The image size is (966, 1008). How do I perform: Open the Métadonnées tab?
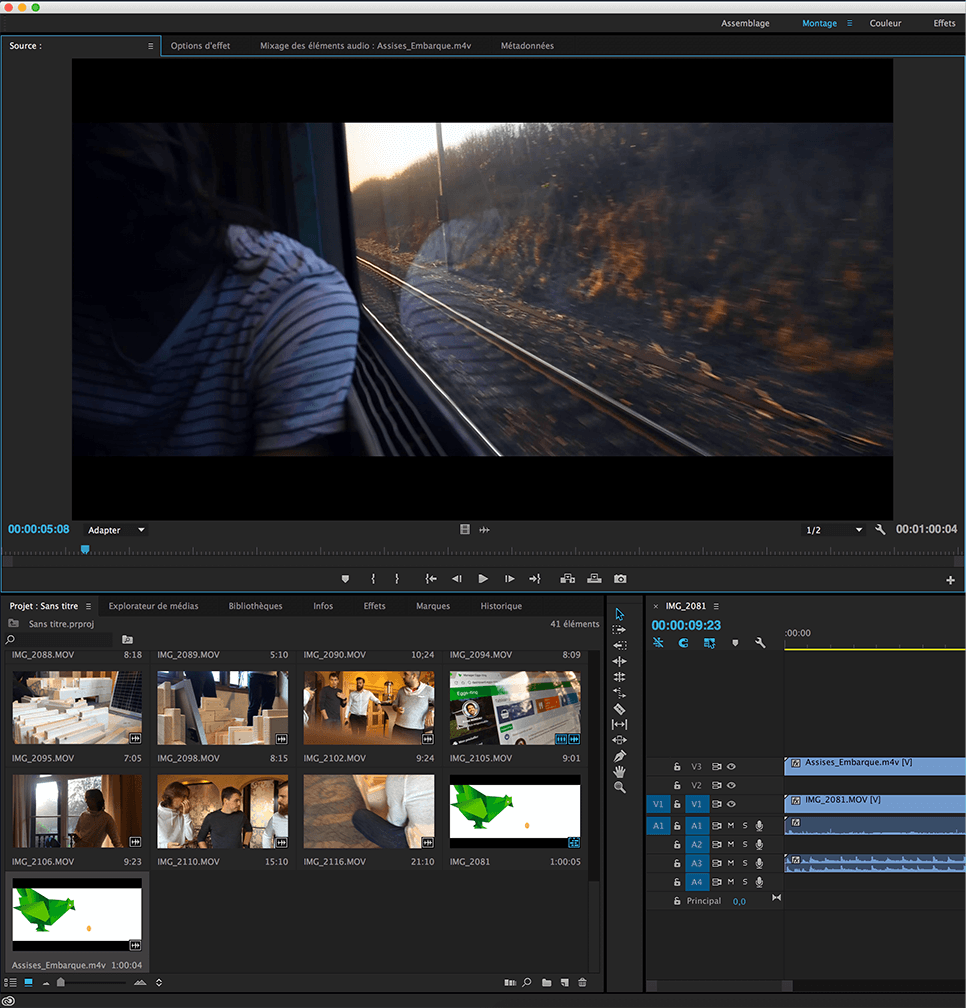(527, 46)
